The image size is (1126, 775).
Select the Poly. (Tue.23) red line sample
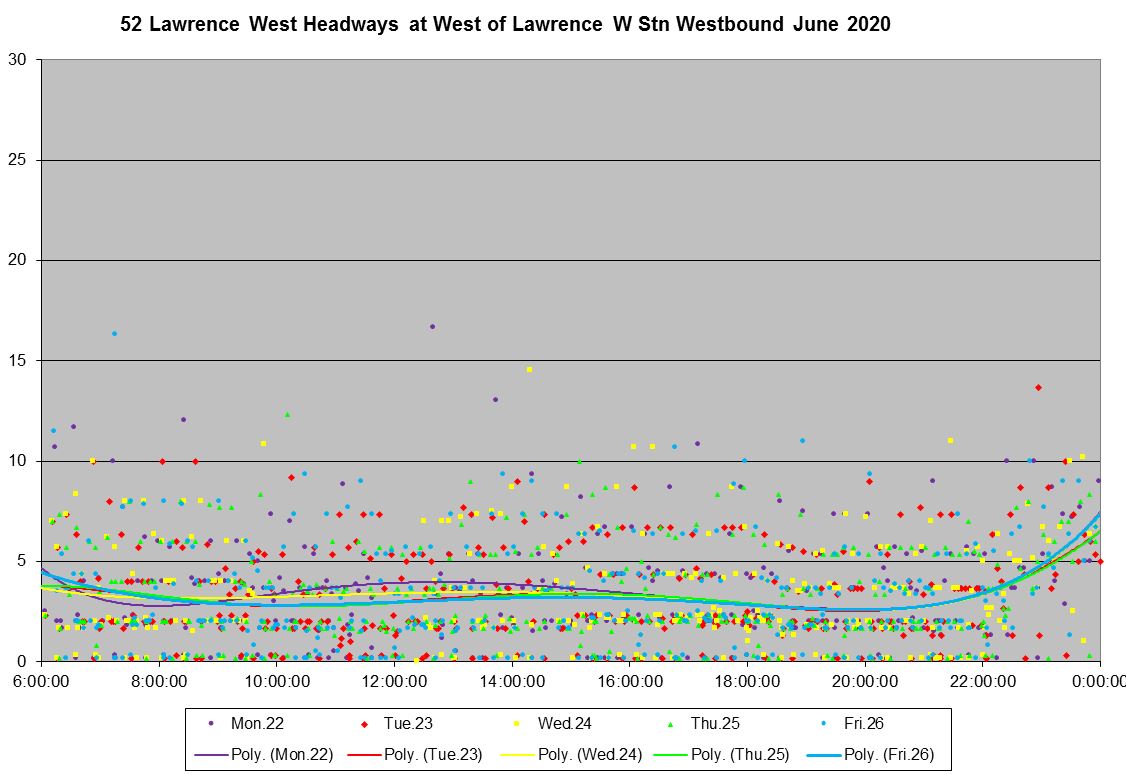[x=366, y=755]
